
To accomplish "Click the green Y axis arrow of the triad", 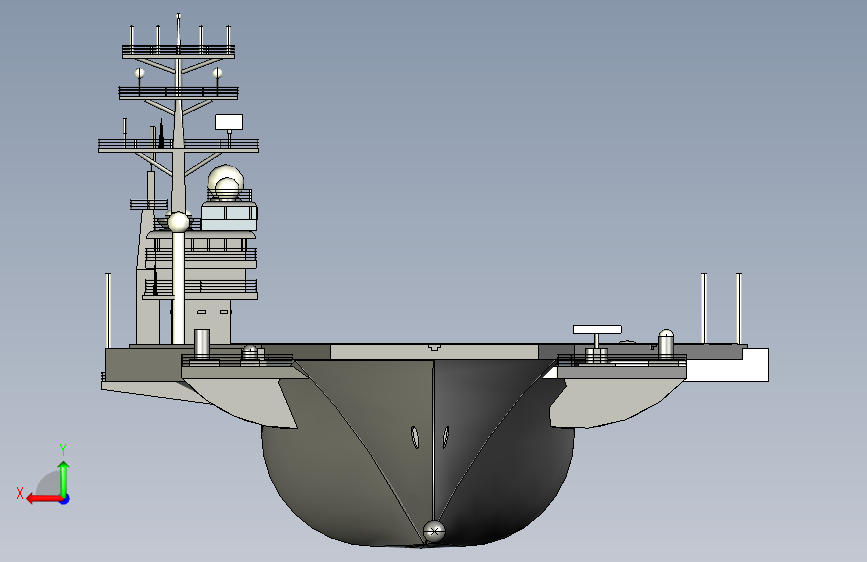I will click(x=64, y=478).
